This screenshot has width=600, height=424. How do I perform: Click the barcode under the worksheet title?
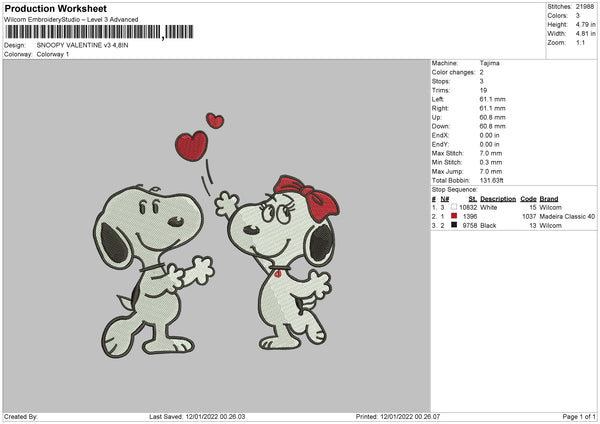99,32
